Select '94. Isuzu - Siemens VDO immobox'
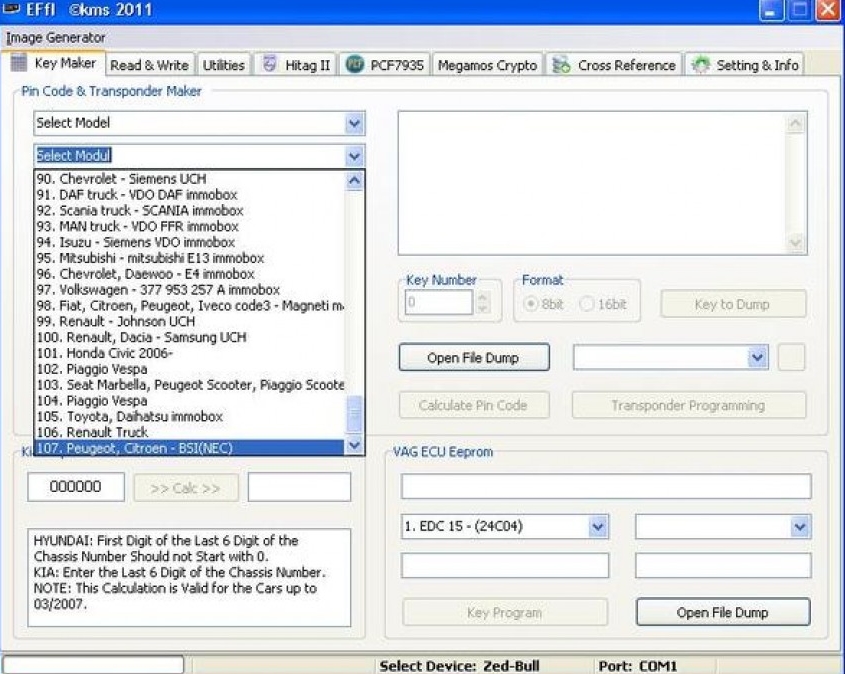 click(189, 242)
